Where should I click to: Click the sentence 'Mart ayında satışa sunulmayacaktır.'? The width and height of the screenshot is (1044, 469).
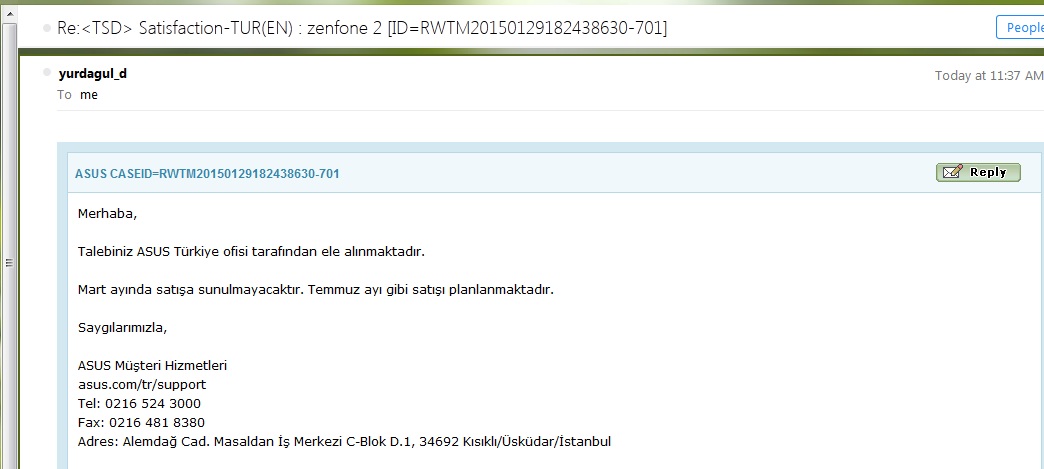click(x=191, y=290)
